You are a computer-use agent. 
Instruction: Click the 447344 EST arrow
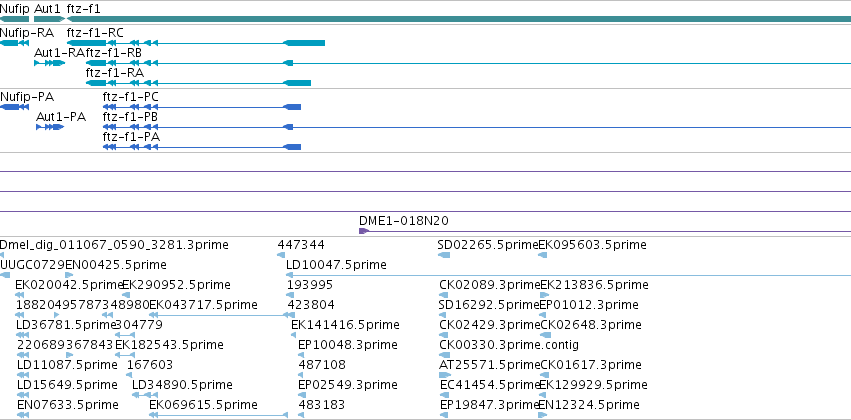click(x=281, y=255)
